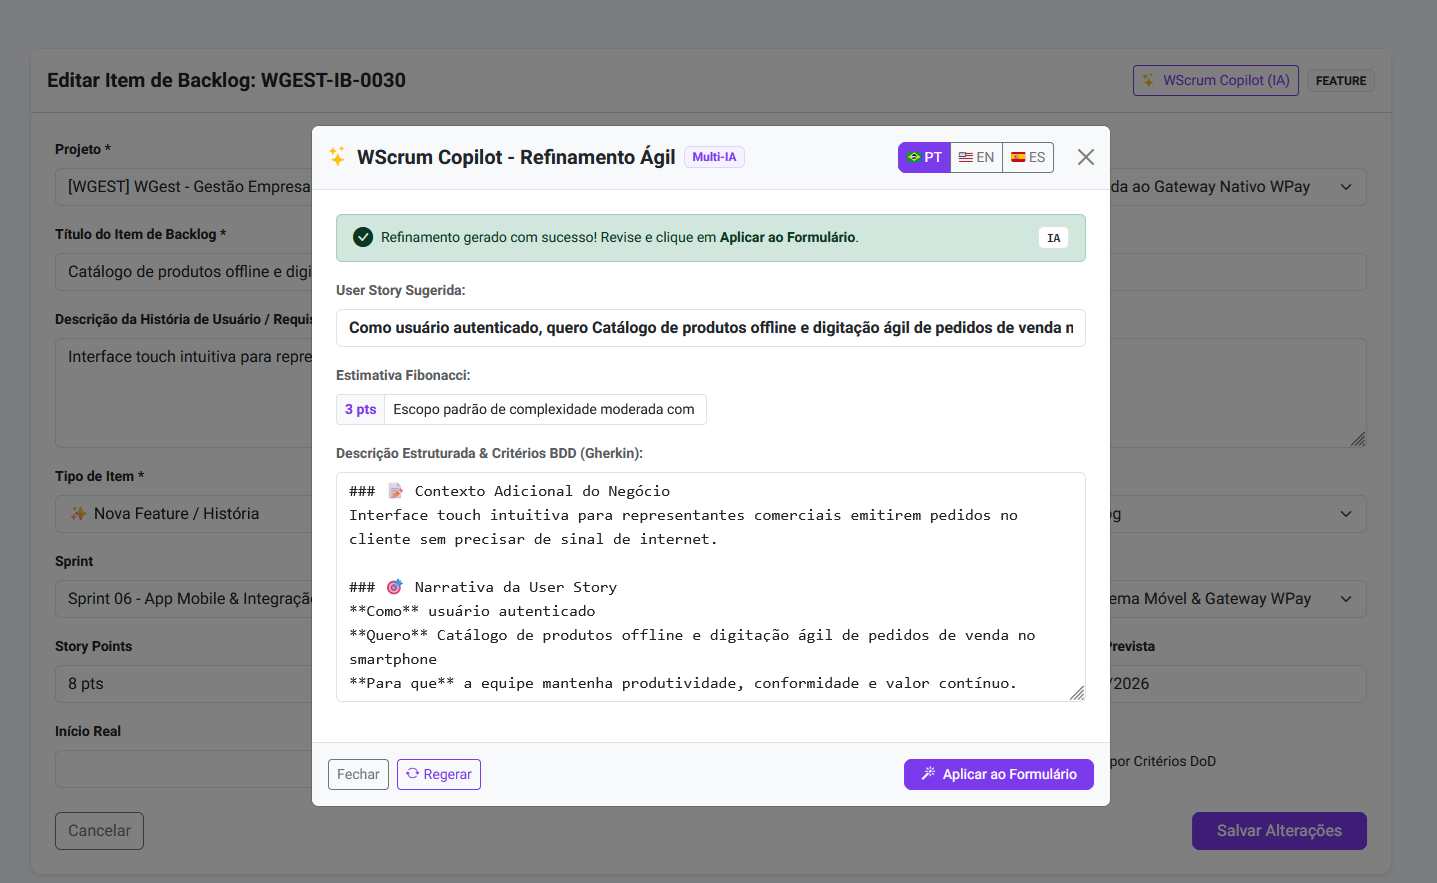Image resolution: width=1437 pixels, height=883 pixels.
Task: Click the Fibonacci justification text field
Action: click(545, 409)
